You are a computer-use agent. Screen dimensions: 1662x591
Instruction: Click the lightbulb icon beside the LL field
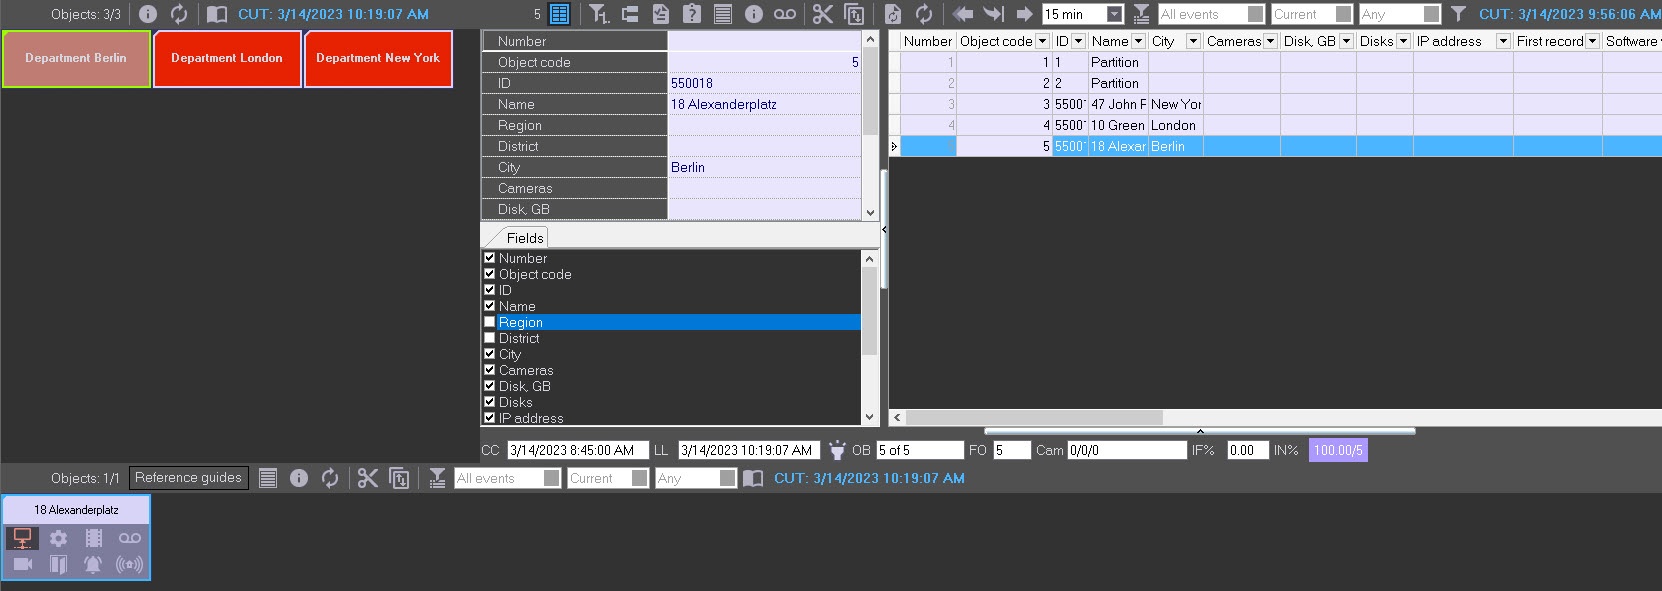pyautogui.click(x=837, y=450)
